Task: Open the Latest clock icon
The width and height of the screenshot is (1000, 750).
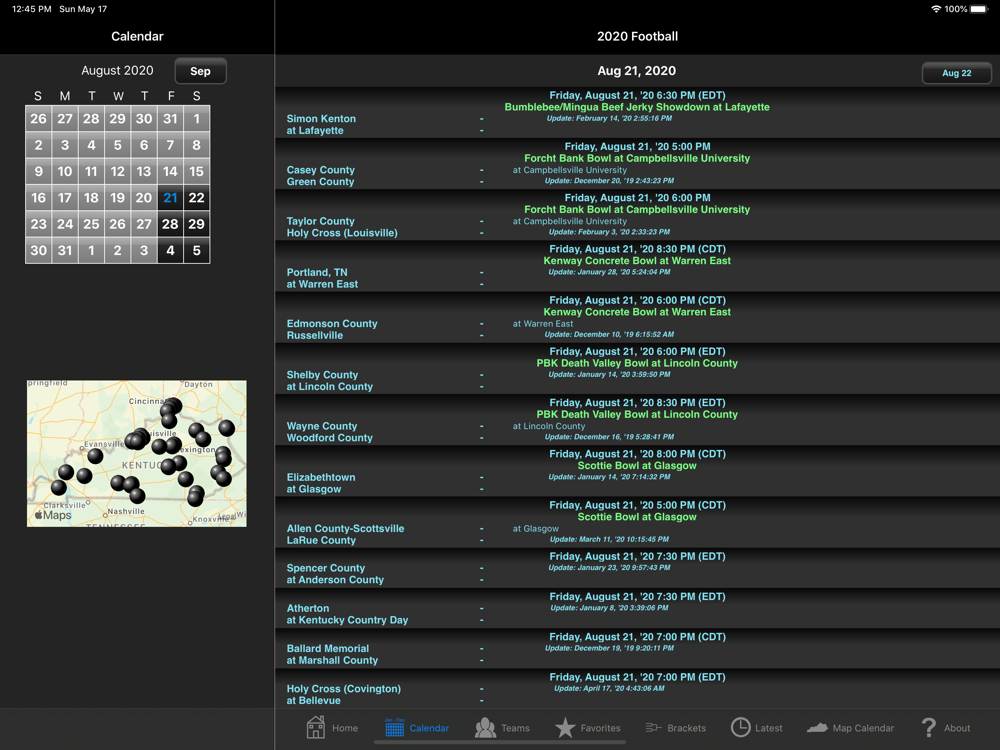Action: (x=740, y=727)
